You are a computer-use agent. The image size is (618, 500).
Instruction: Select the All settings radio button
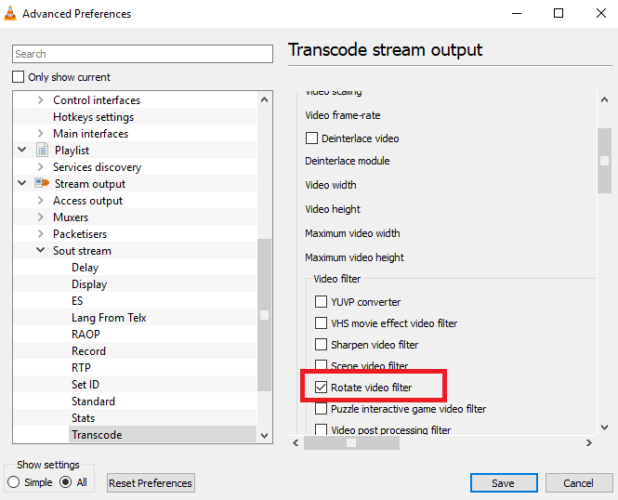(65, 482)
